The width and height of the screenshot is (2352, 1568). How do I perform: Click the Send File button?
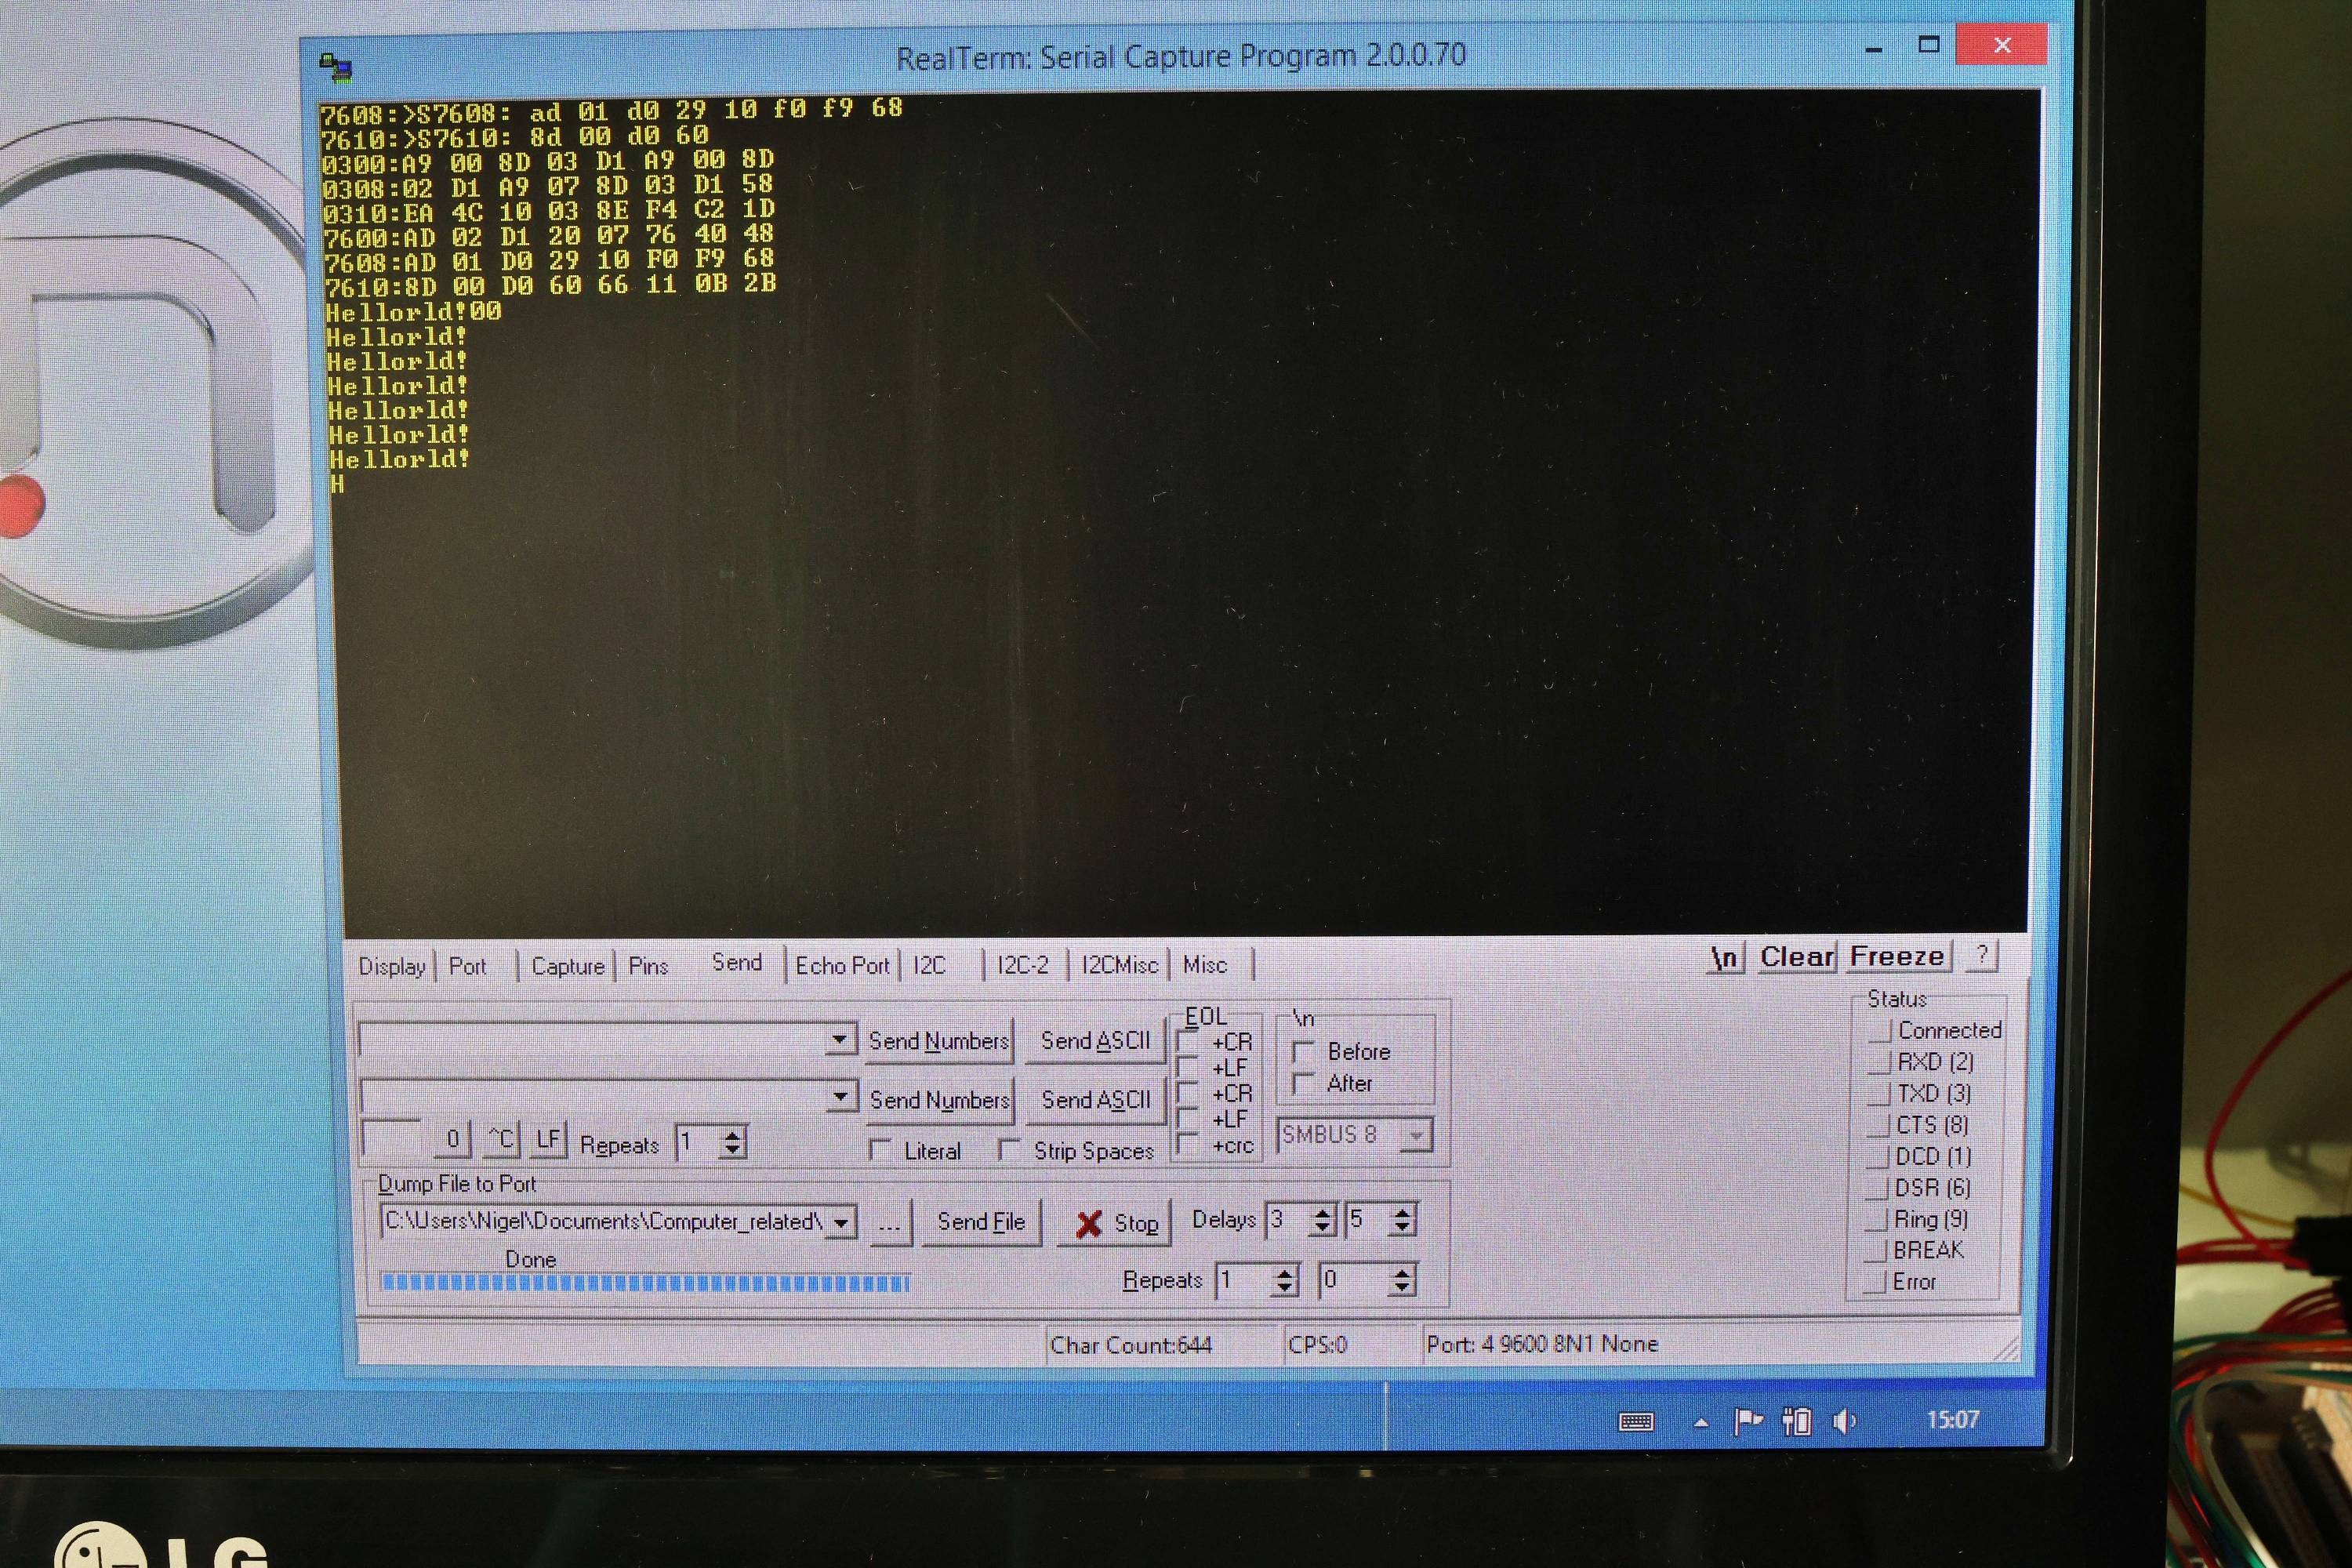click(981, 1222)
